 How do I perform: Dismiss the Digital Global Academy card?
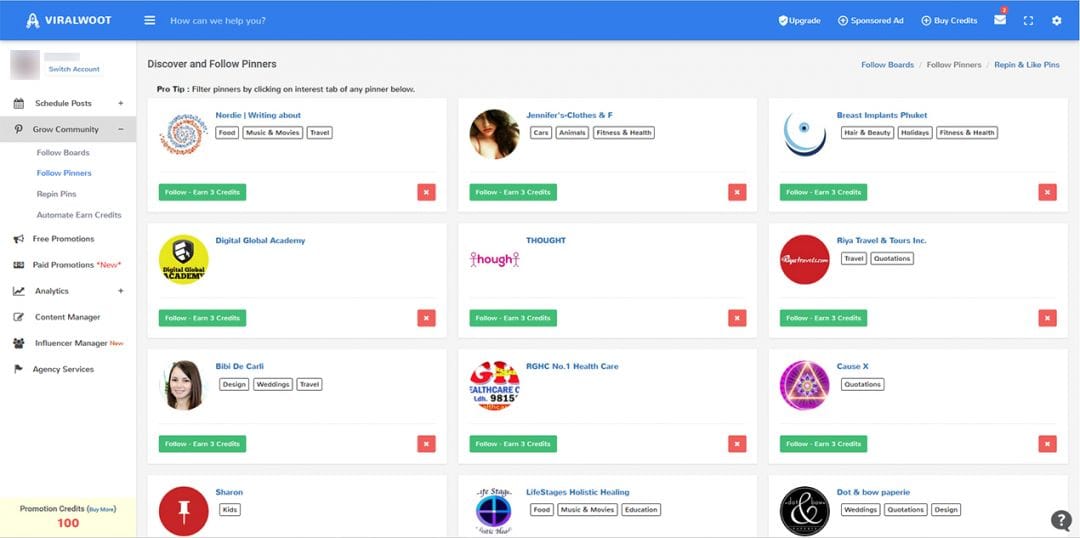coord(426,318)
